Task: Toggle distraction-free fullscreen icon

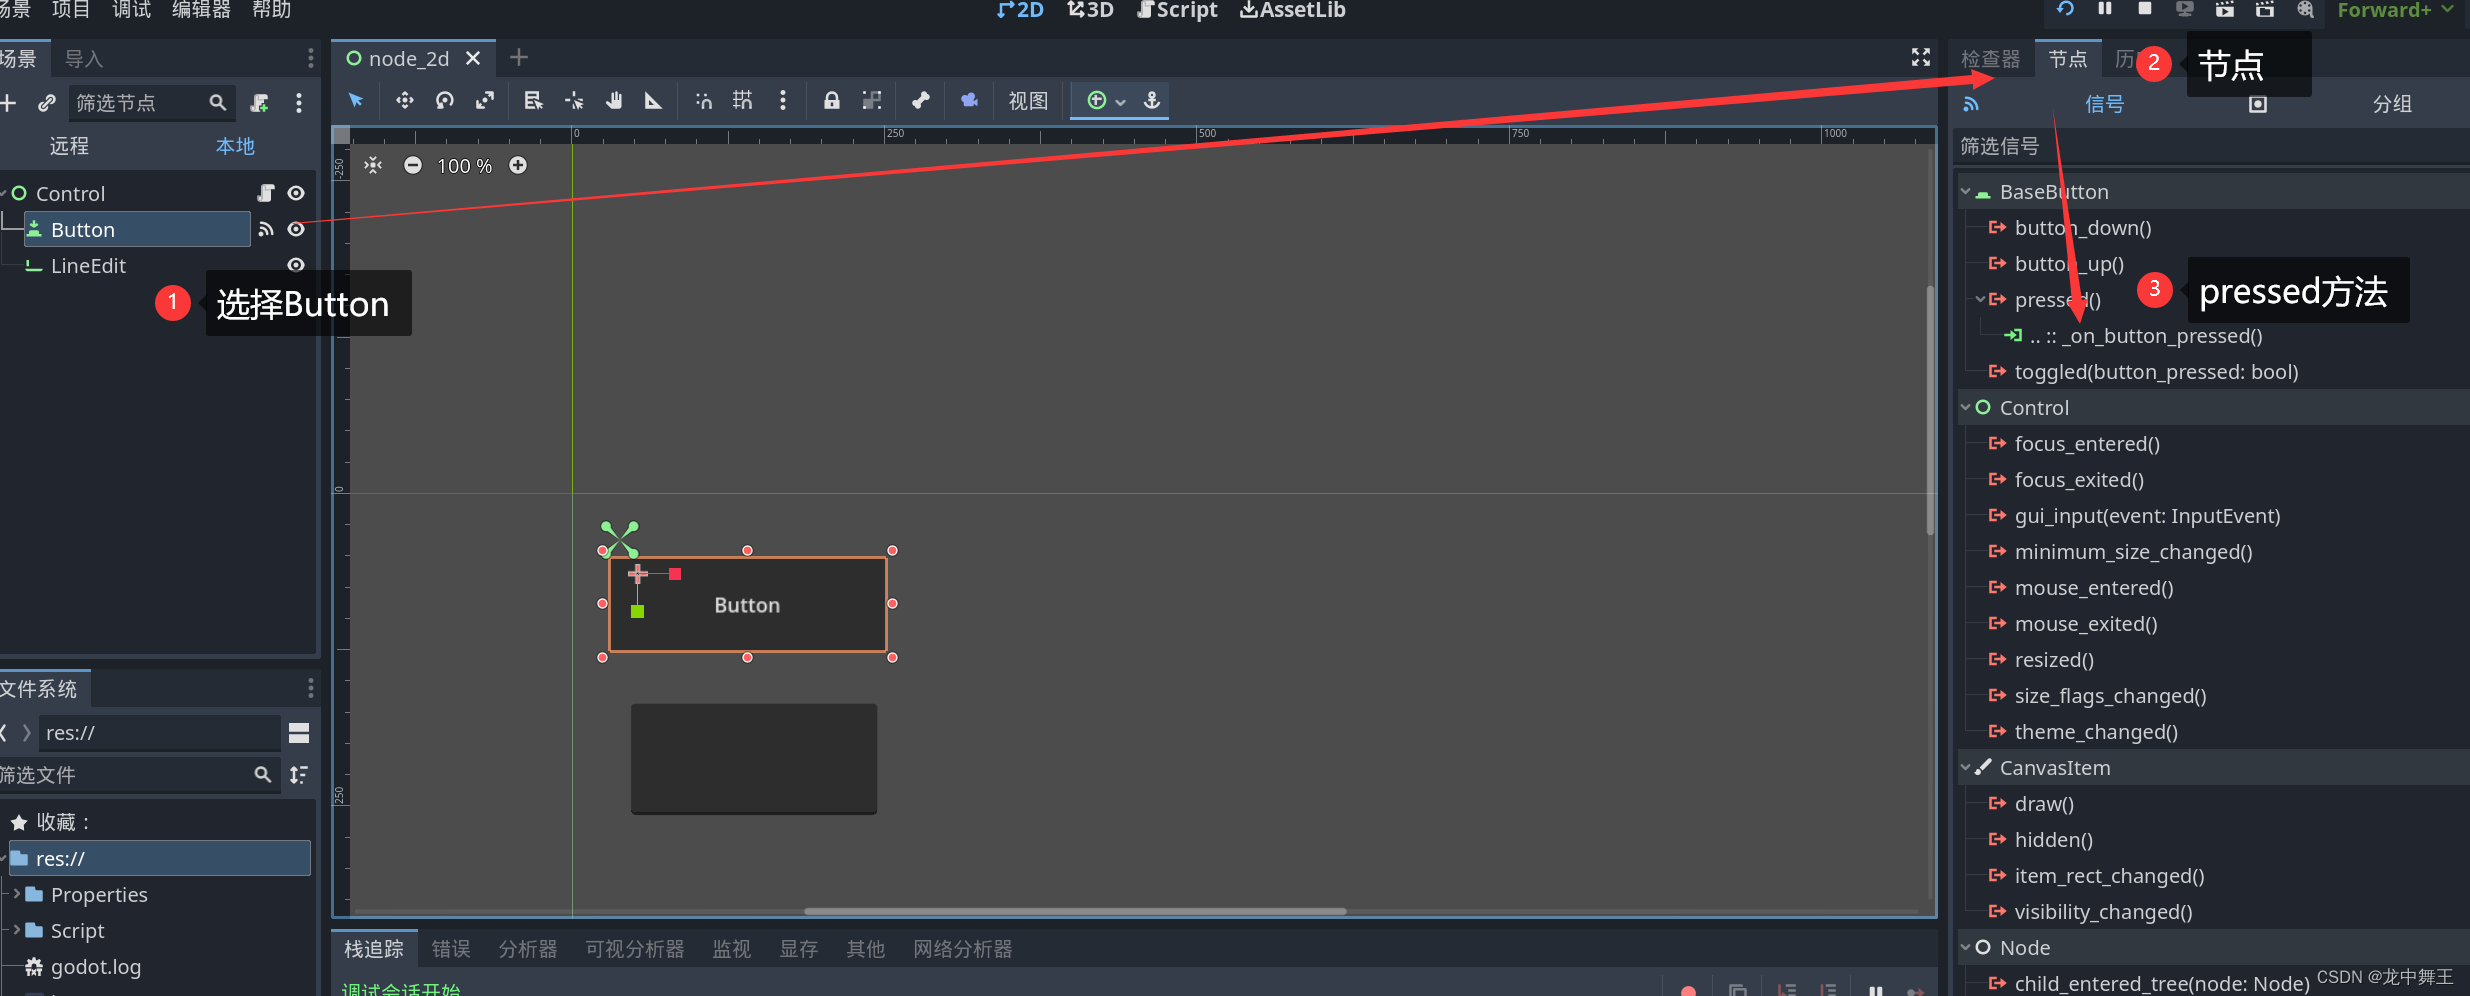Action: 1921,58
